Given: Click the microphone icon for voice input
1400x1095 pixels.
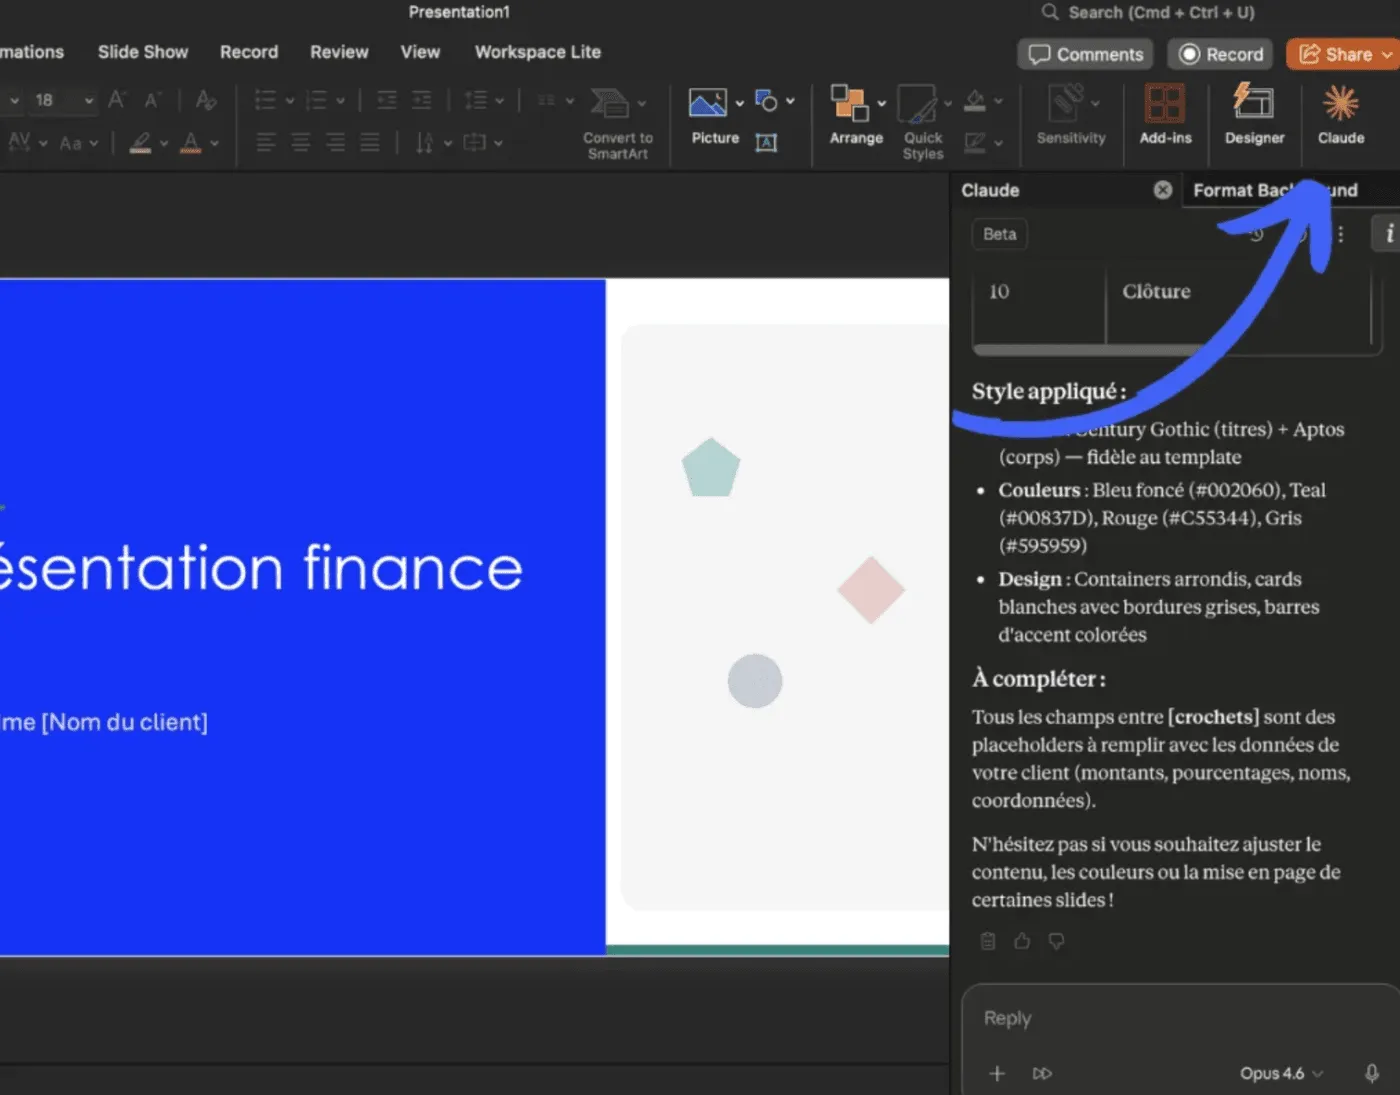Looking at the screenshot, I should click(x=1372, y=1073).
